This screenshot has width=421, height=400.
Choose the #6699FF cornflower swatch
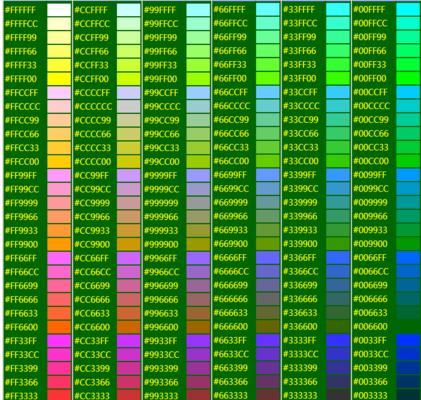(268, 175)
